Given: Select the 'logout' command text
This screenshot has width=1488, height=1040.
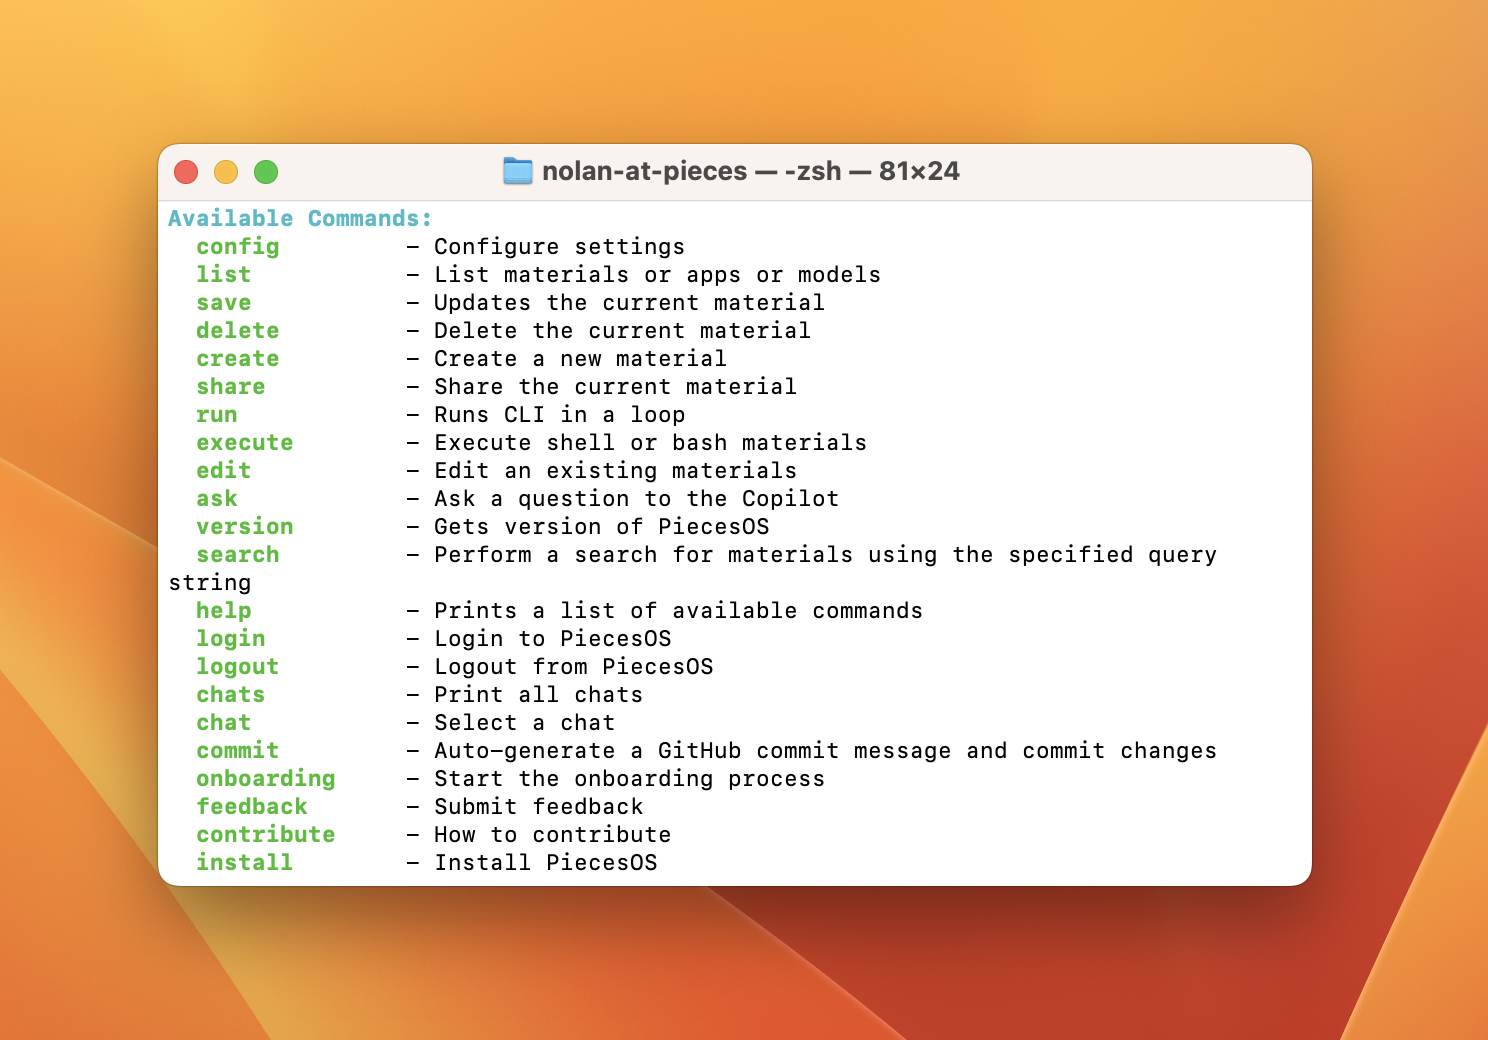Looking at the screenshot, I should tap(238, 666).
